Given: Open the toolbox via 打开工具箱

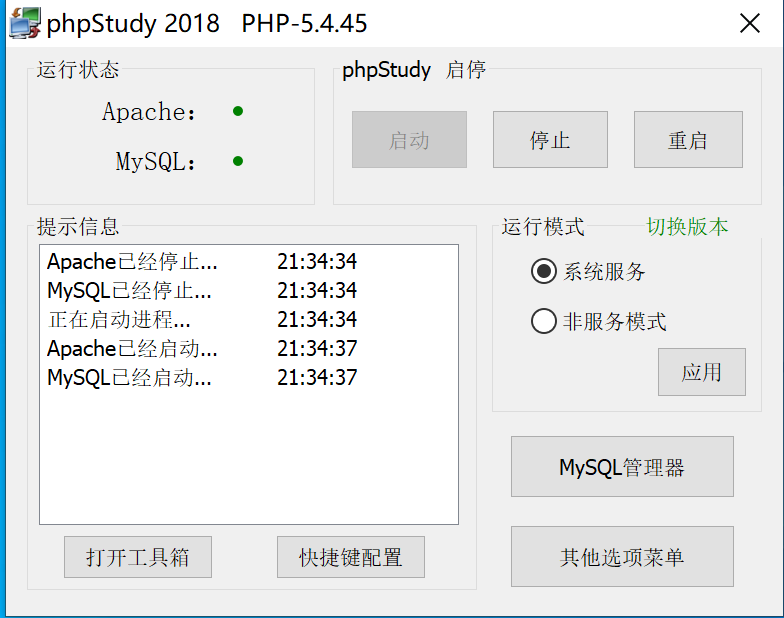Looking at the screenshot, I should point(138,557).
